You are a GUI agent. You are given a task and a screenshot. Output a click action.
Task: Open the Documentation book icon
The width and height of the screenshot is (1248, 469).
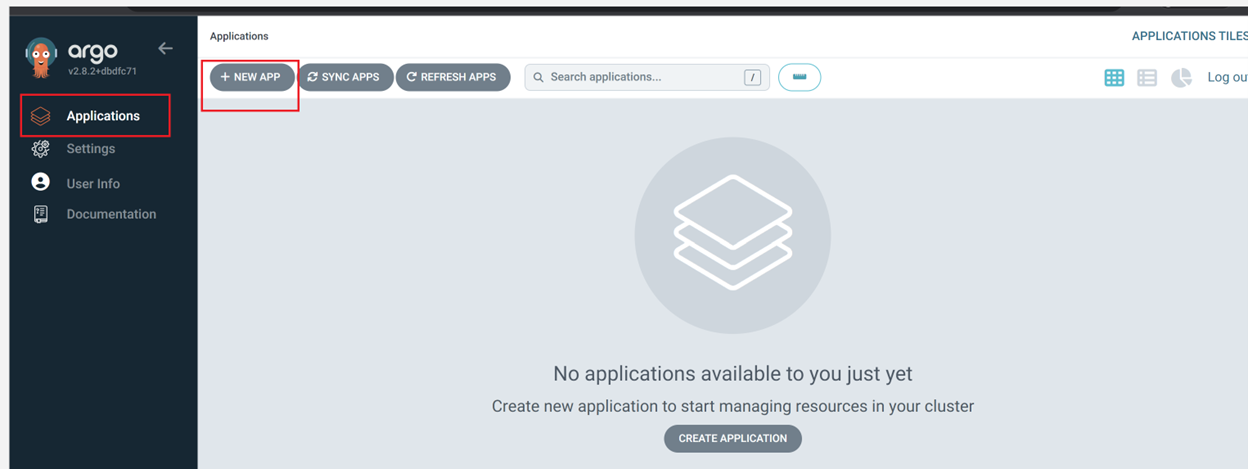click(x=41, y=214)
